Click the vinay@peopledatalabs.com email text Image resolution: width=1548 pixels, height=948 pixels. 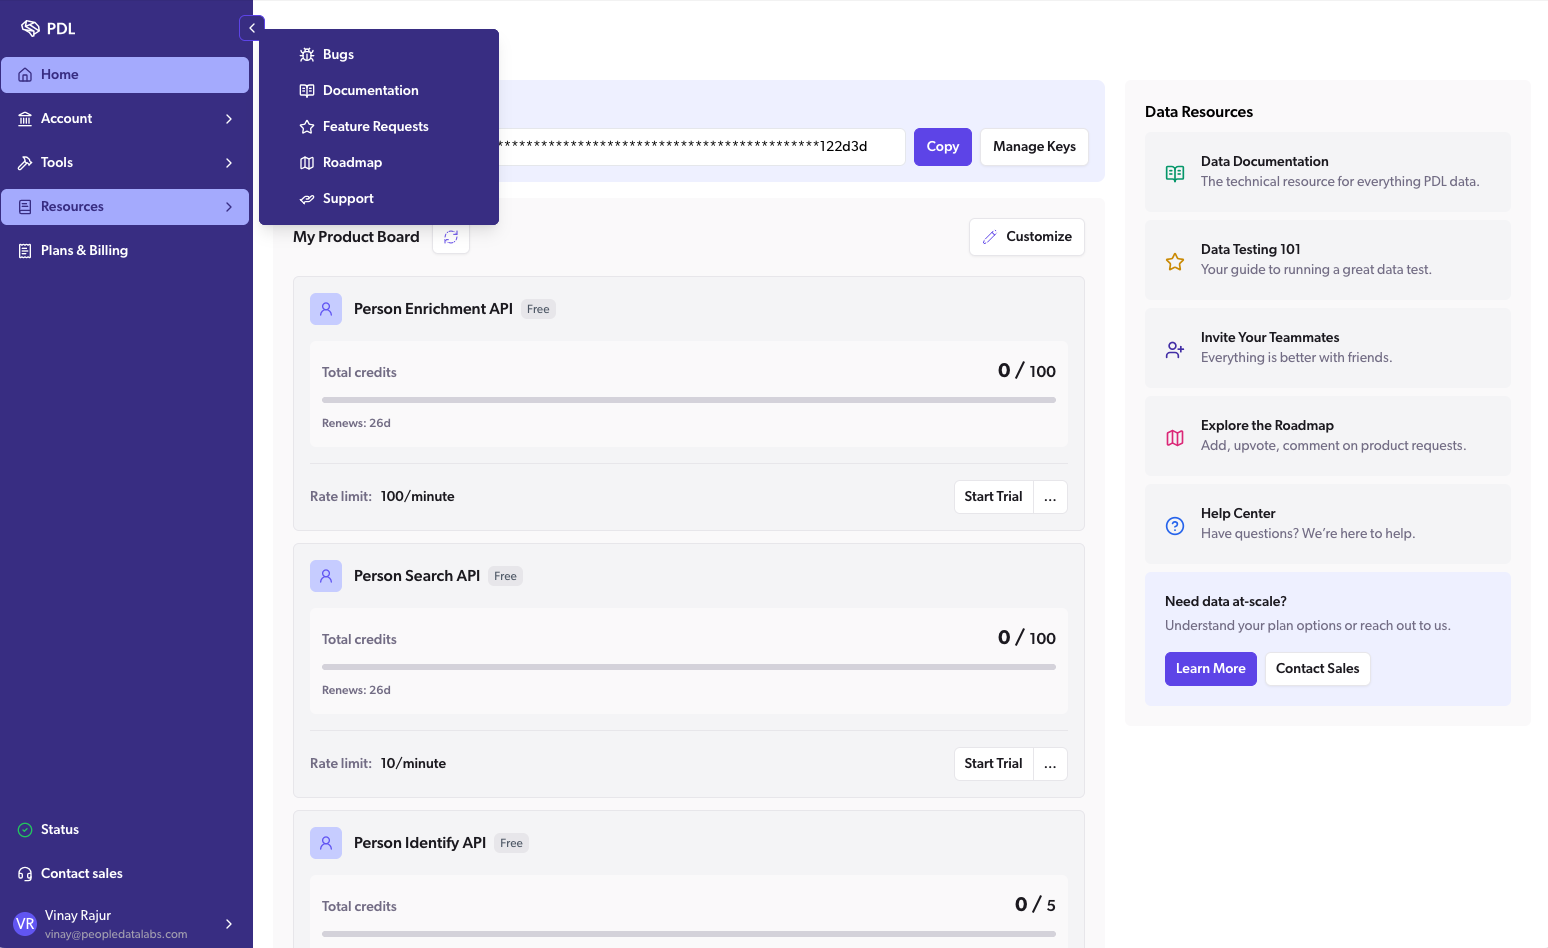pos(116,935)
